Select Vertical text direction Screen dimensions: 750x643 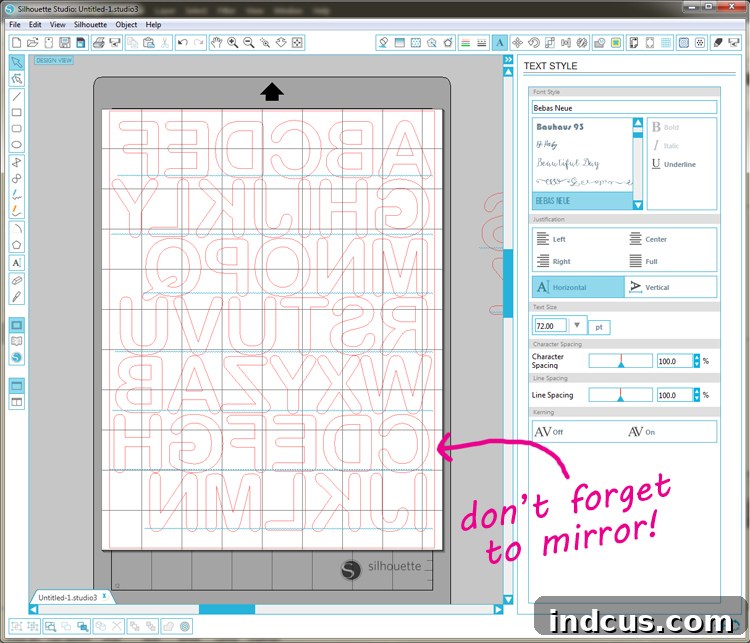(x=671, y=287)
